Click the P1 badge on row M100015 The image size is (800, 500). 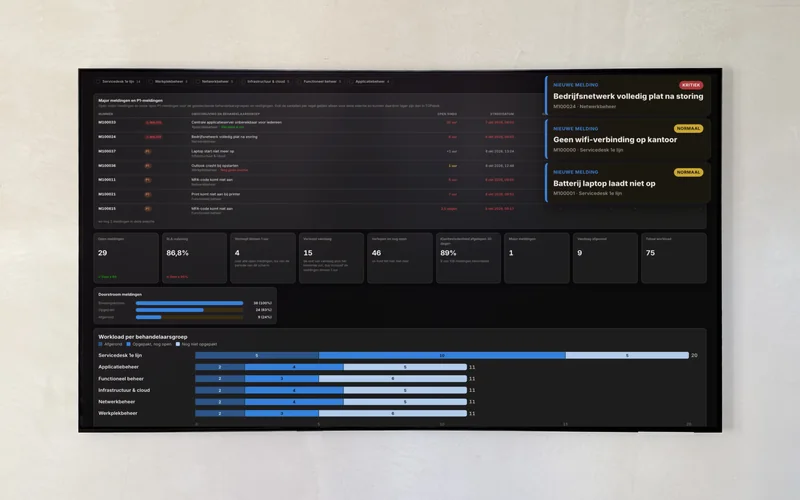pyautogui.click(x=147, y=209)
